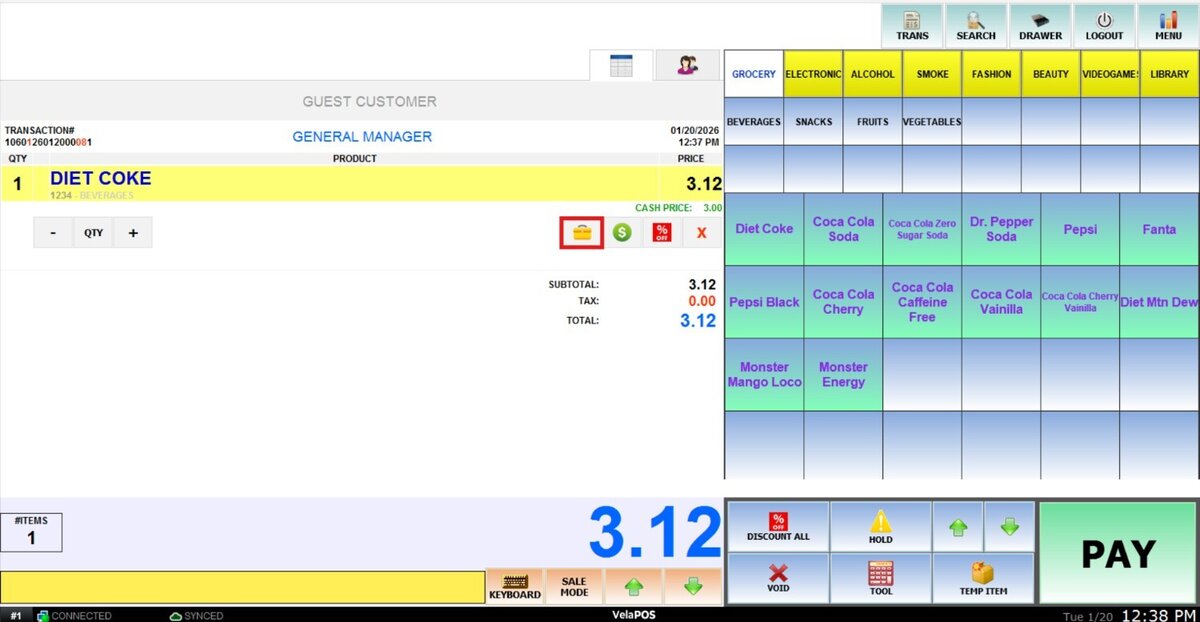Add Coca Cola Cherry product
The width and height of the screenshot is (1200, 622).
(843, 302)
